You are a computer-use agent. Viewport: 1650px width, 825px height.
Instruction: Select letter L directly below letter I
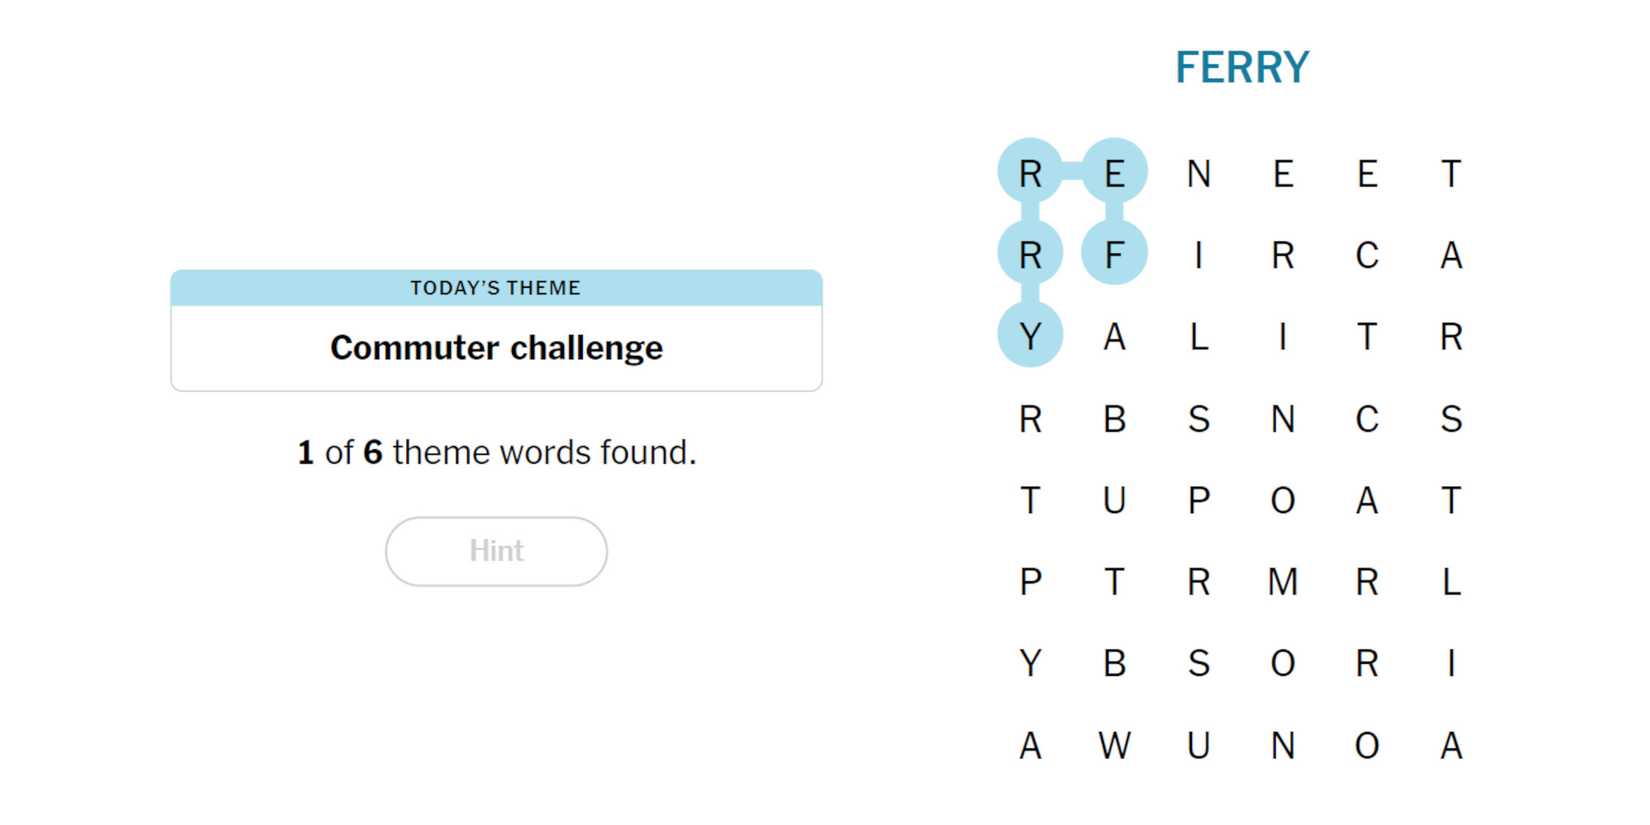coord(1198,336)
